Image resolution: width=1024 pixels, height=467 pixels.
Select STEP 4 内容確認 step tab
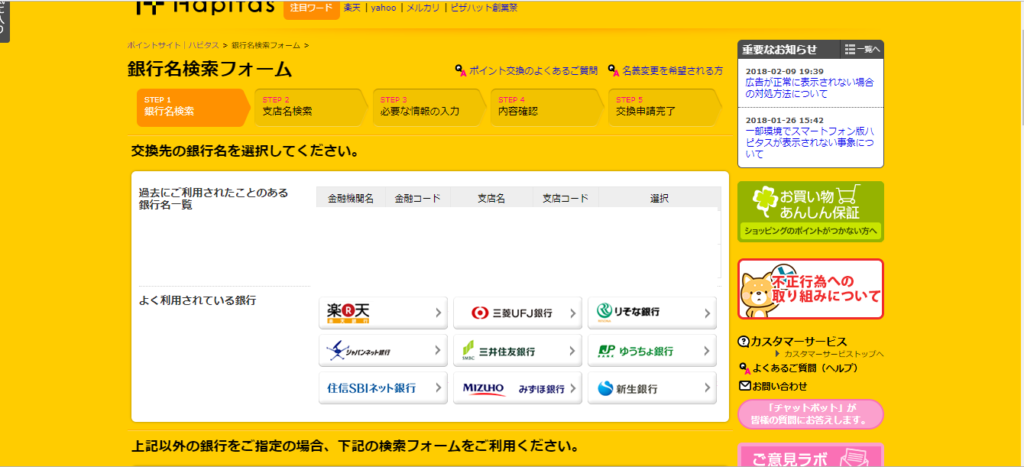547,107
